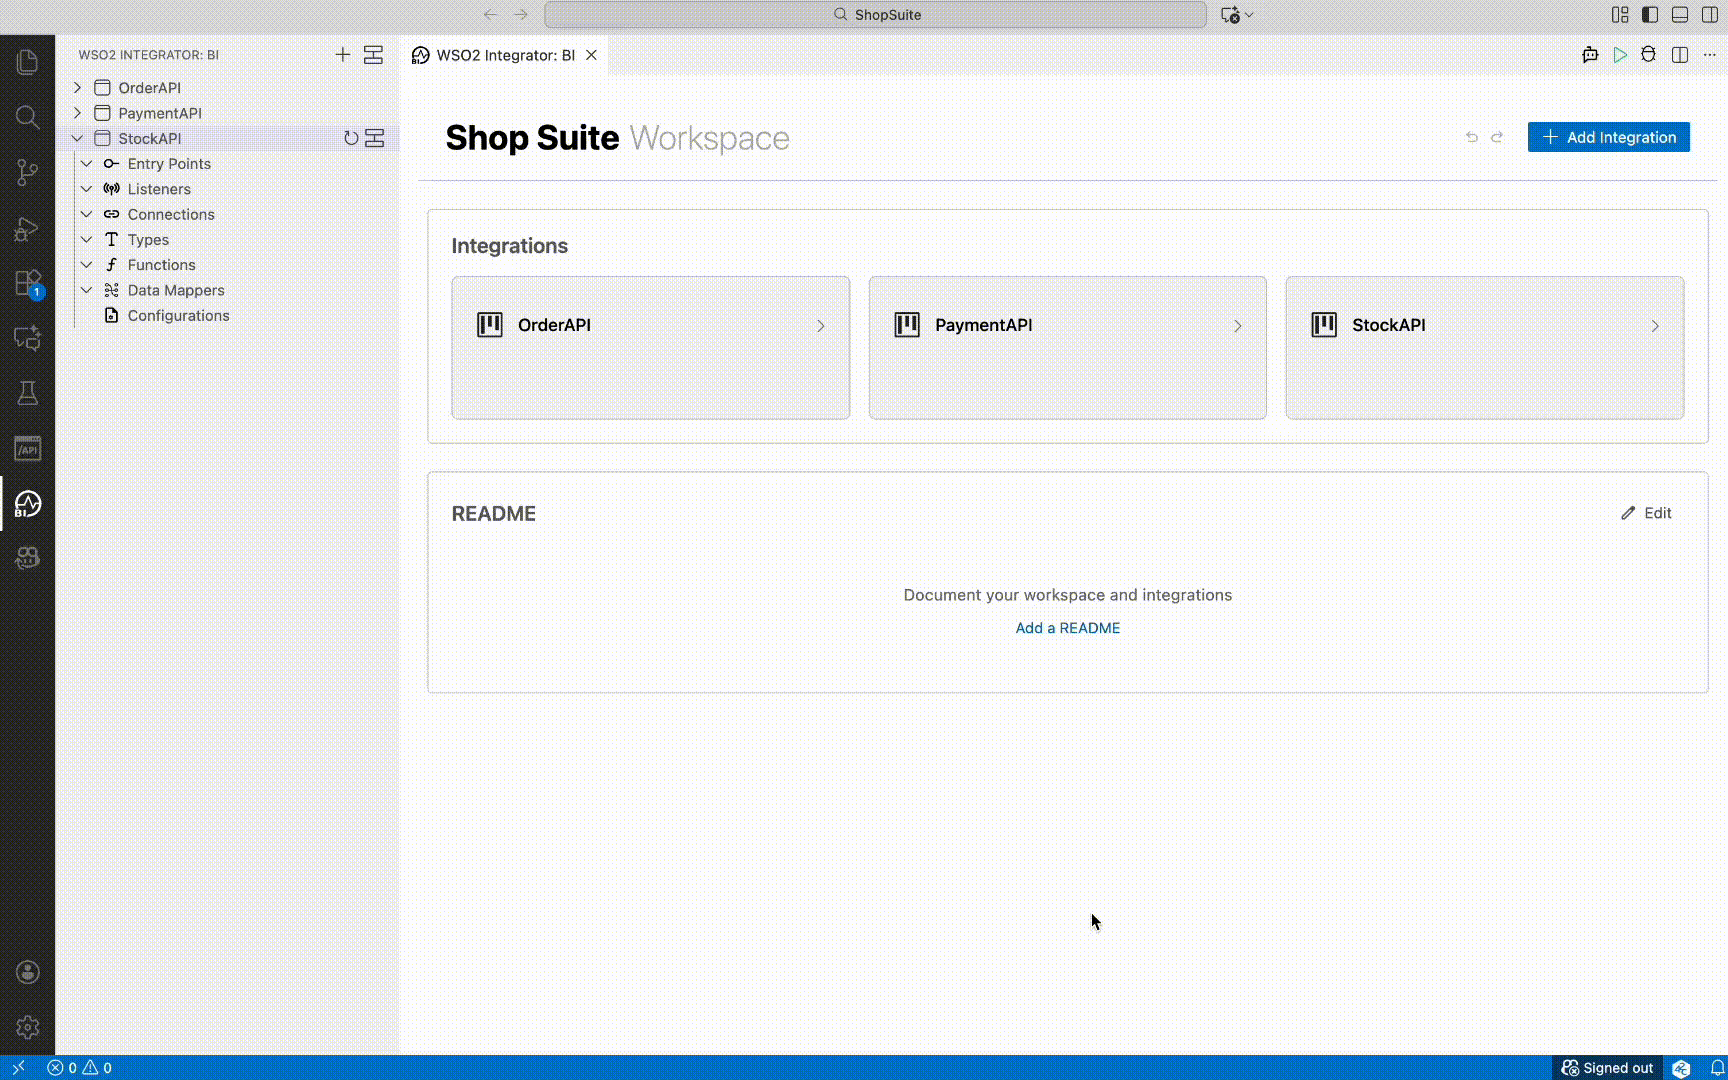The image size is (1728, 1080).
Task: Open the Search view in activity bar
Action: click(27, 117)
